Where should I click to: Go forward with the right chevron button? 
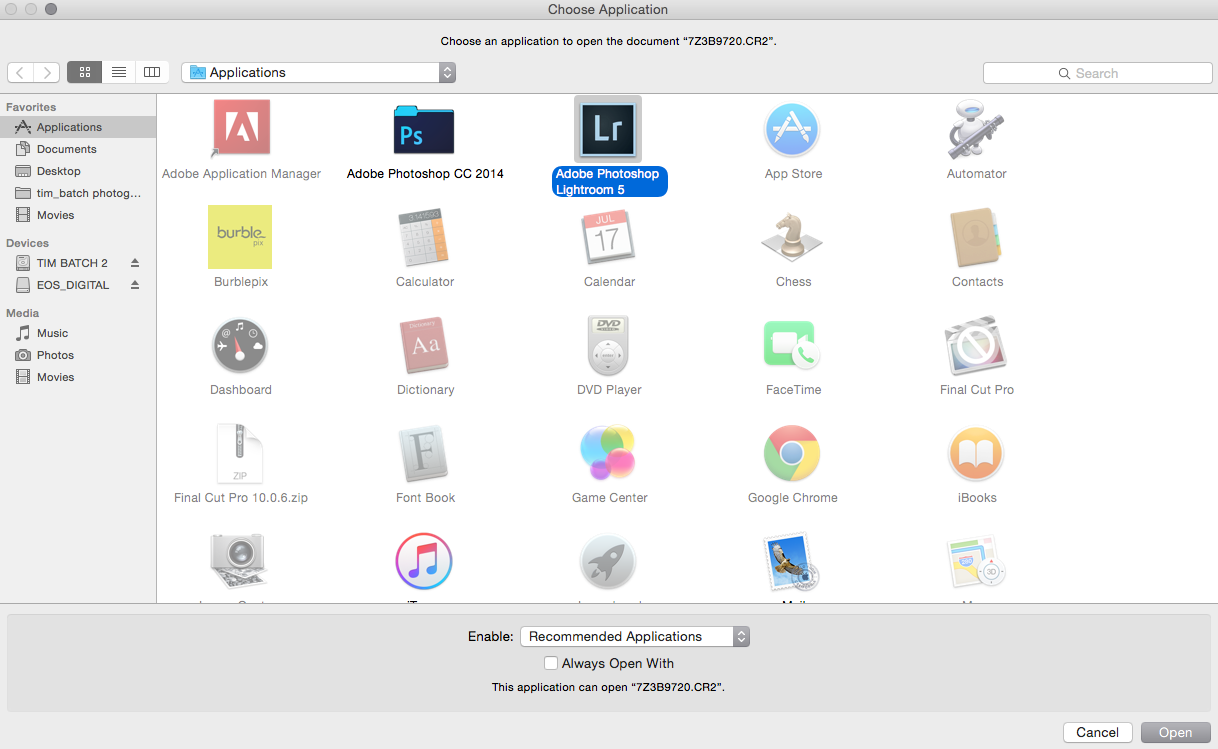pos(47,72)
